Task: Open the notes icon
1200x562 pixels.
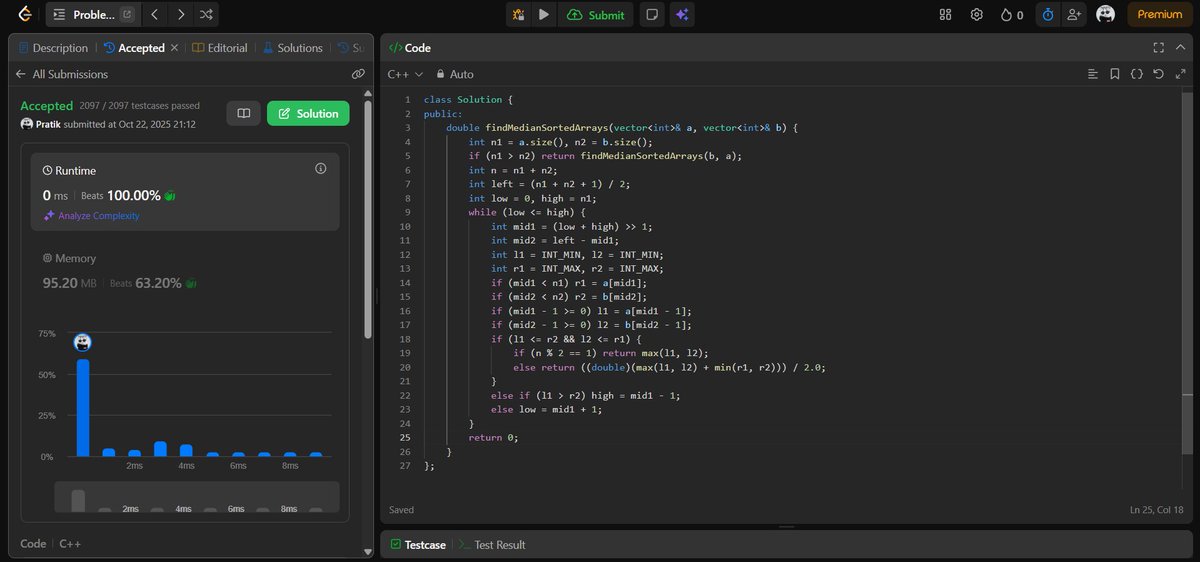Action: (652, 14)
